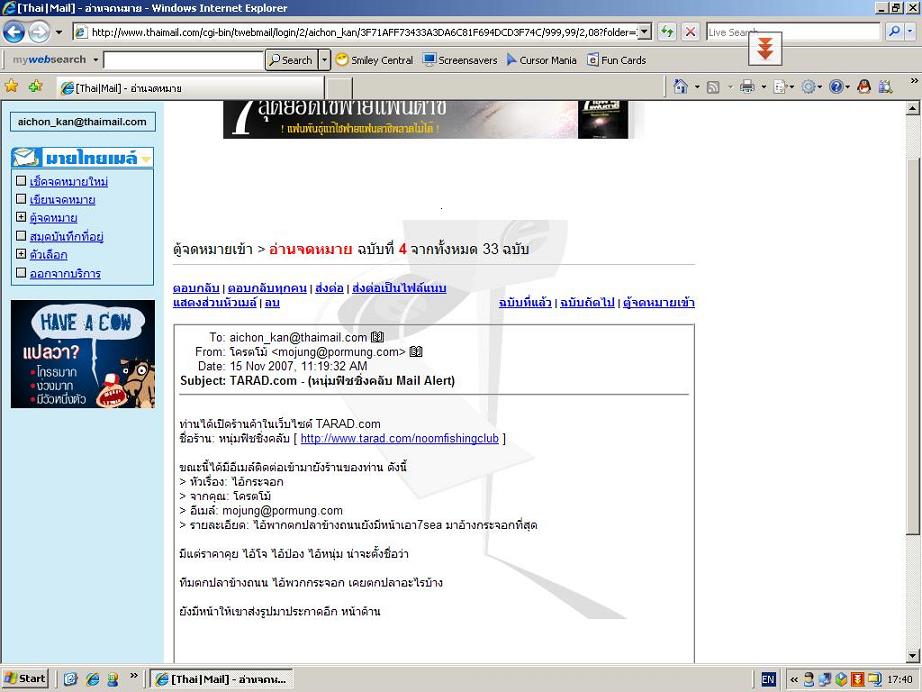This screenshot has height=692, width=922.
Task: Stop loading with the red X icon
Action: coord(691,32)
